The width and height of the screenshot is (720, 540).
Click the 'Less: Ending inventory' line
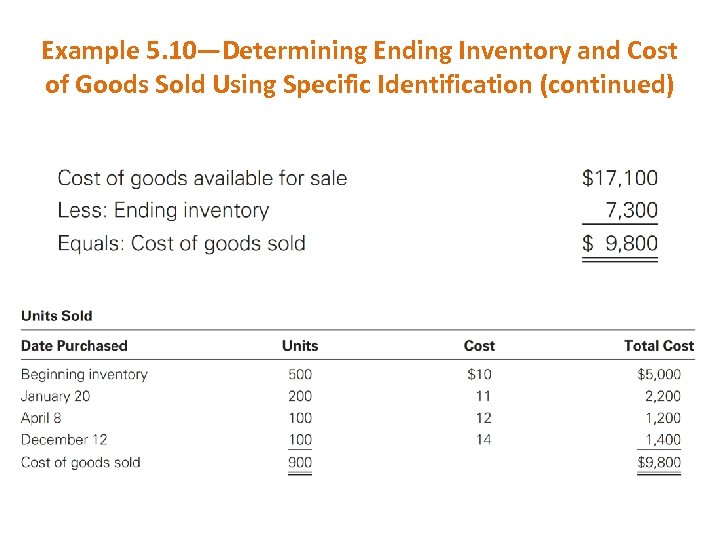point(163,211)
